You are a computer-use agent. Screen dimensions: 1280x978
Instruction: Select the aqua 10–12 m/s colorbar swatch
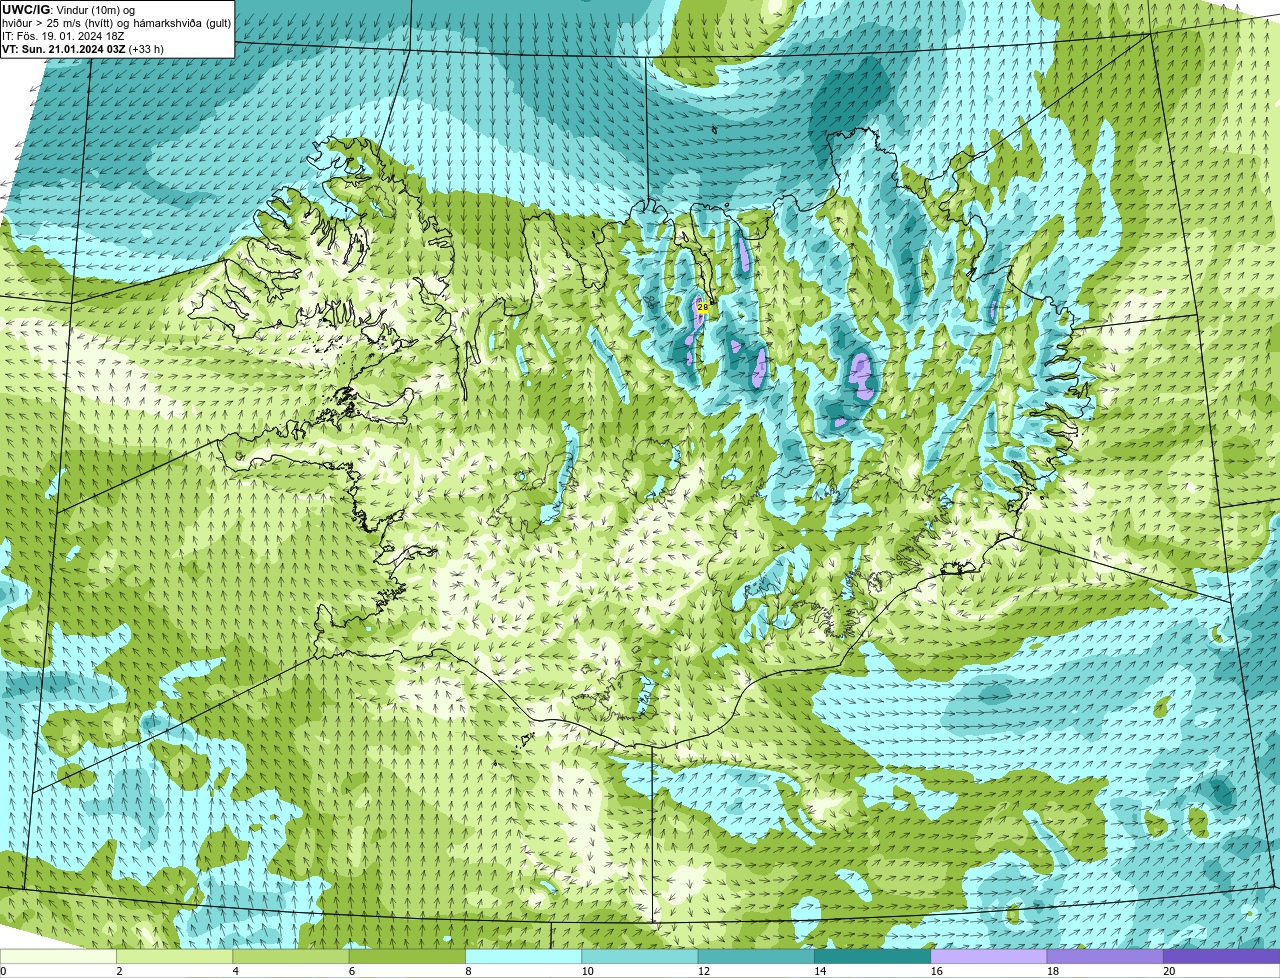640,956
